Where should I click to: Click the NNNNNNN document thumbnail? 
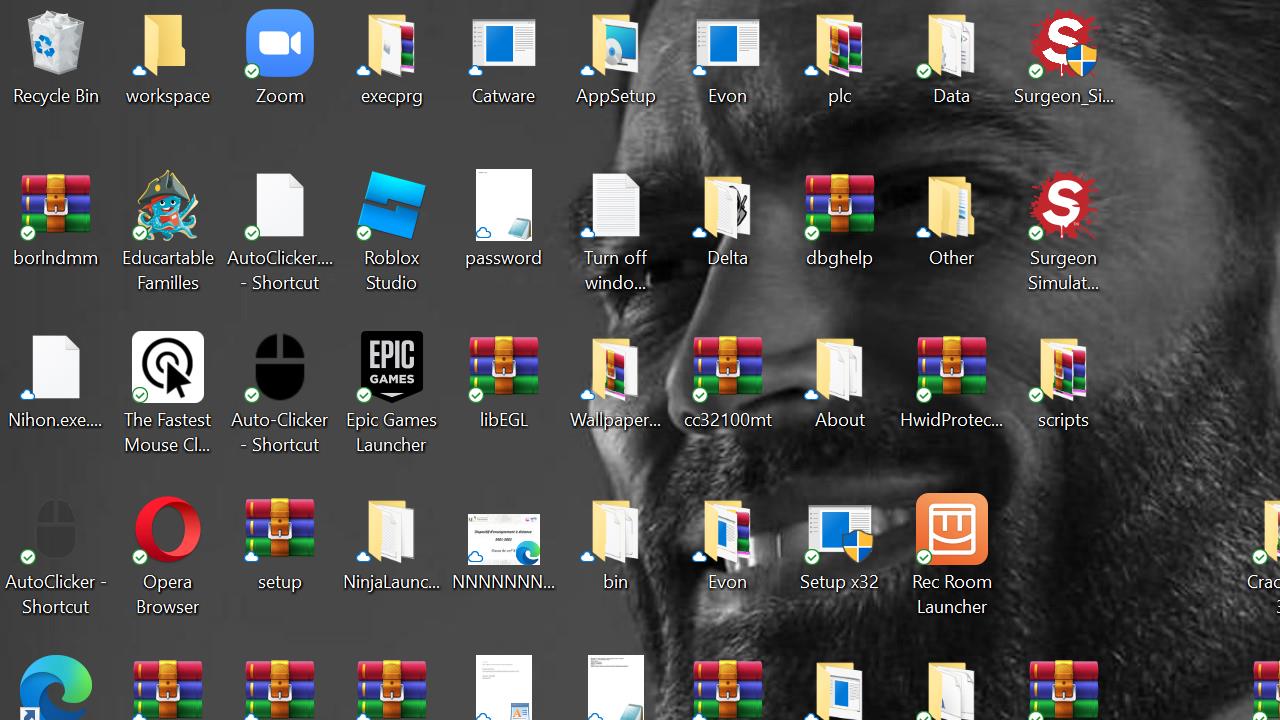tap(503, 538)
